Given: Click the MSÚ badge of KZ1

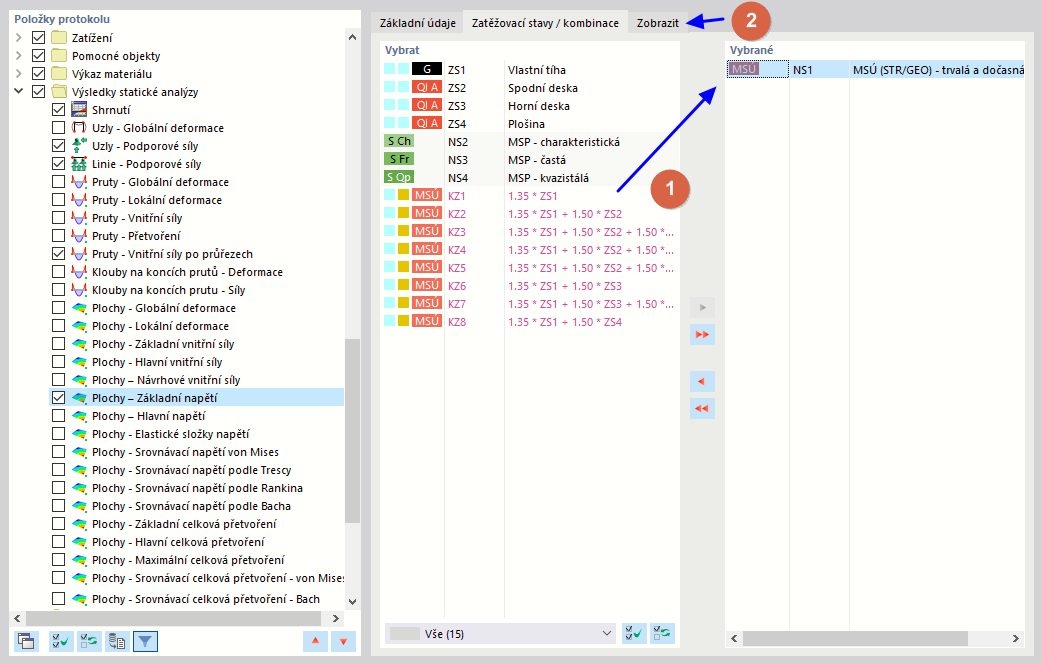Looking at the screenshot, I should [427, 195].
